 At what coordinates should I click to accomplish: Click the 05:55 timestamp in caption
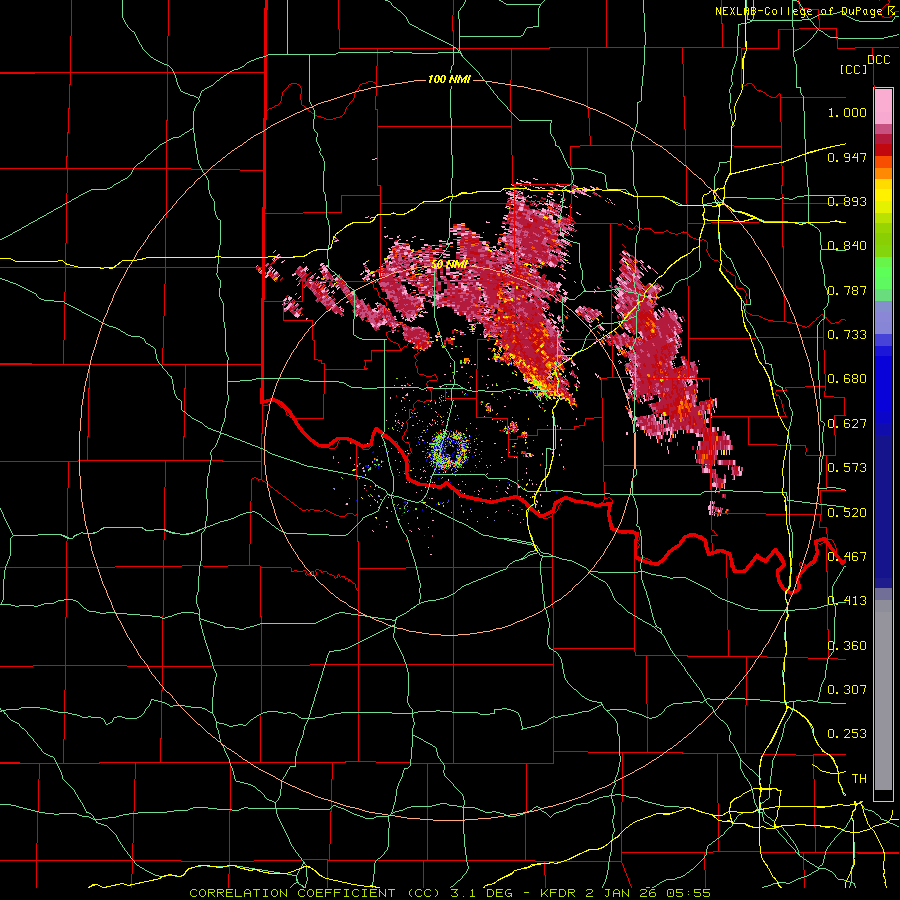point(688,893)
